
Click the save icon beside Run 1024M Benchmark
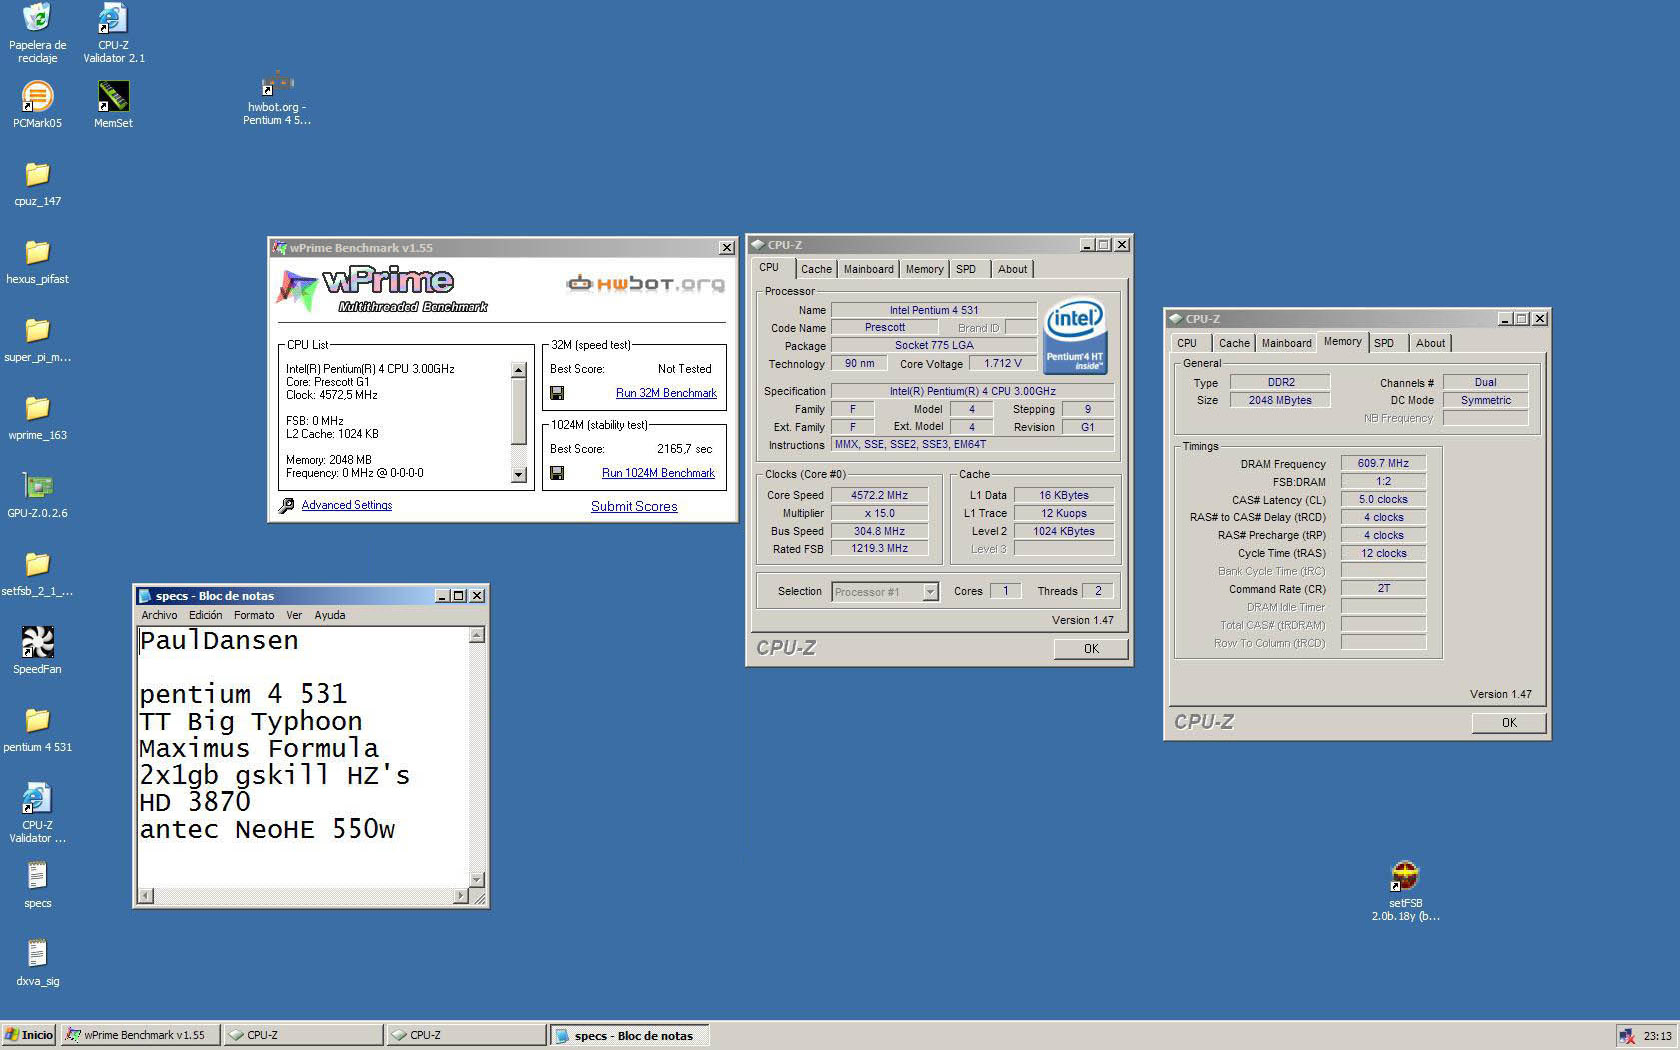tap(557, 473)
